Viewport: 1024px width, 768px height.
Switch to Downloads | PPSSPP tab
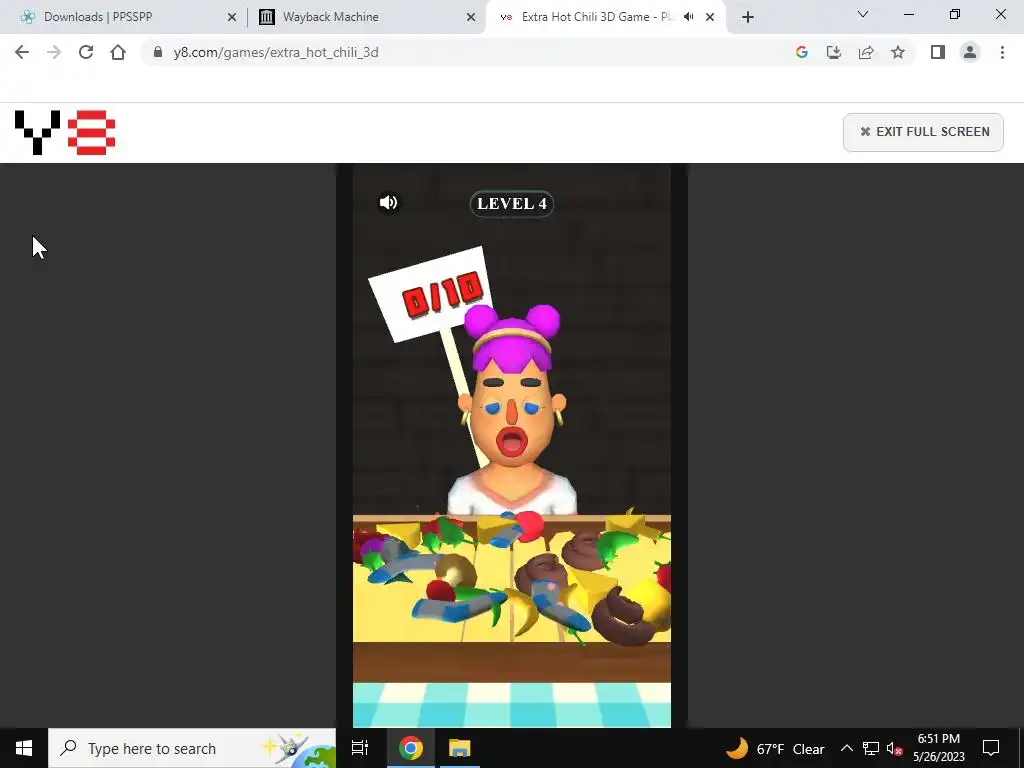point(123,17)
